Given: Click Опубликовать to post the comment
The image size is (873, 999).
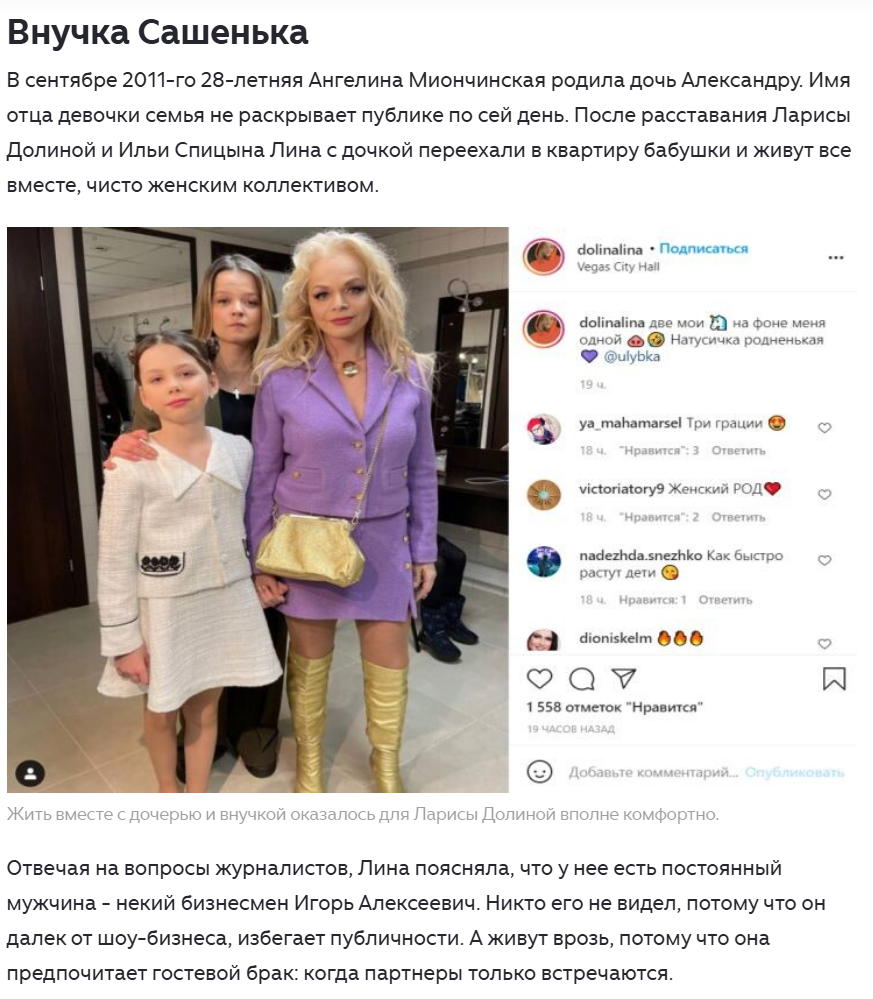Looking at the screenshot, I should pyautogui.click(x=794, y=772).
